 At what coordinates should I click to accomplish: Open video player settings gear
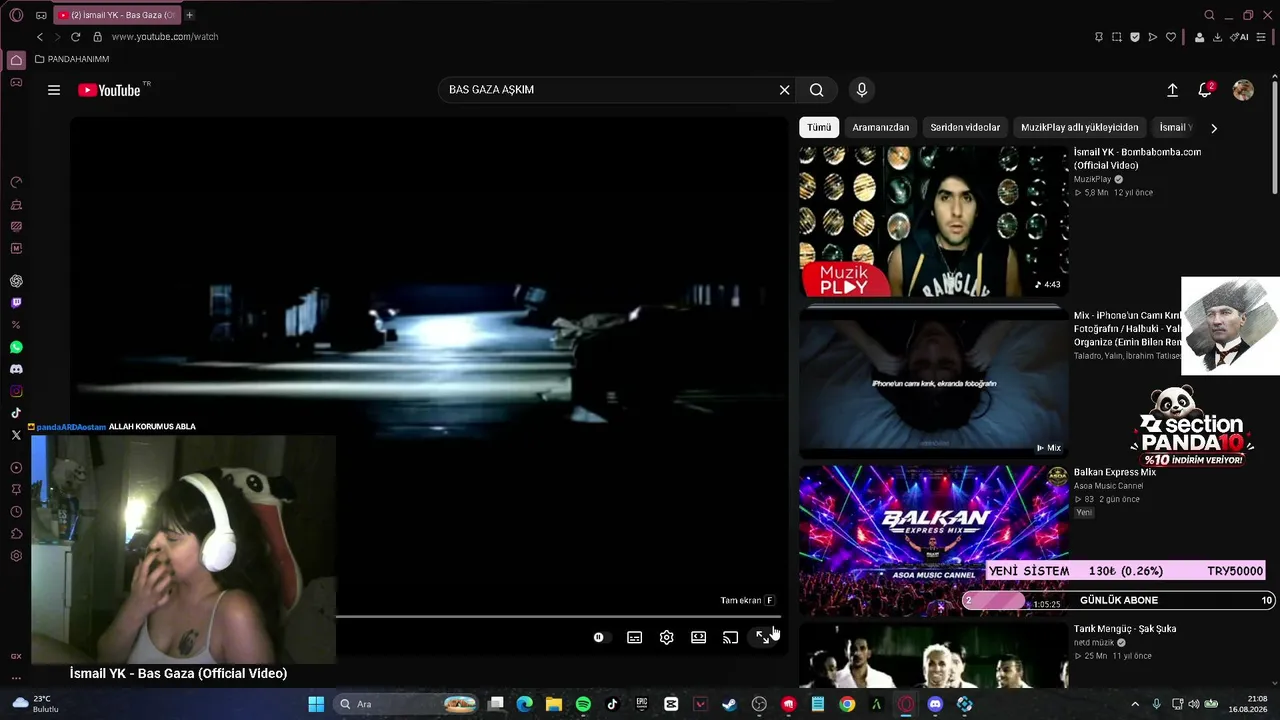(x=666, y=637)
